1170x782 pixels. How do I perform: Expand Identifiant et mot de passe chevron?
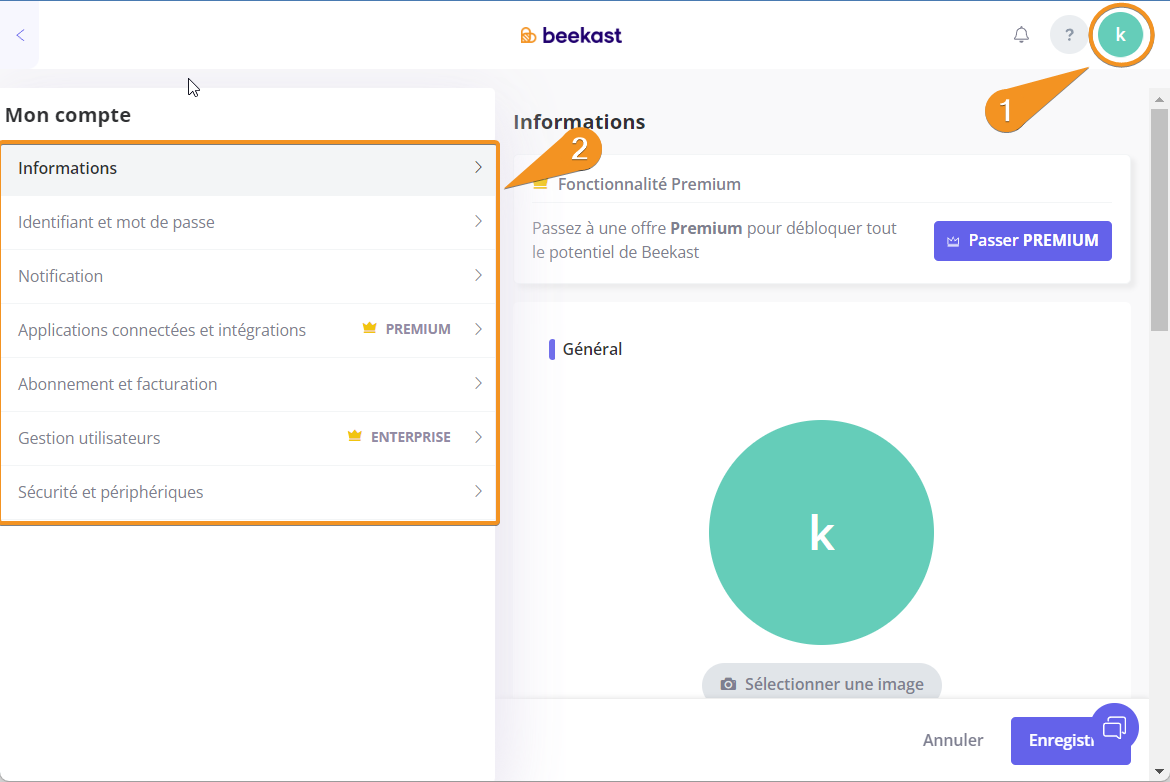(478, 222)
